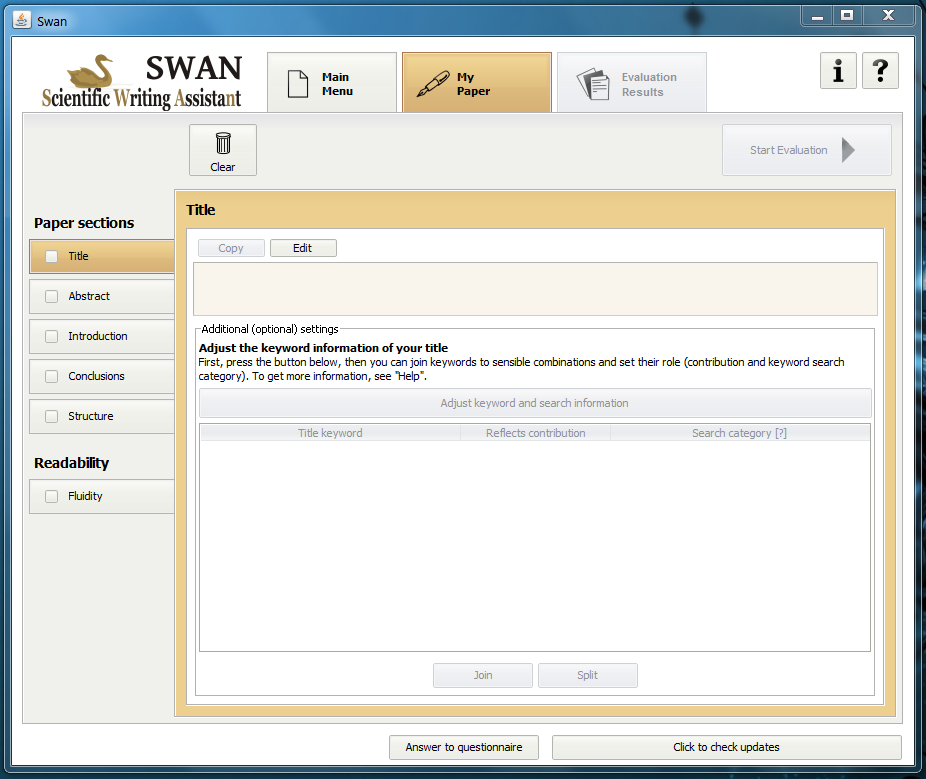Select the Structure paper section
Viewport: 926px width, 779px height.
pos(102,416)
